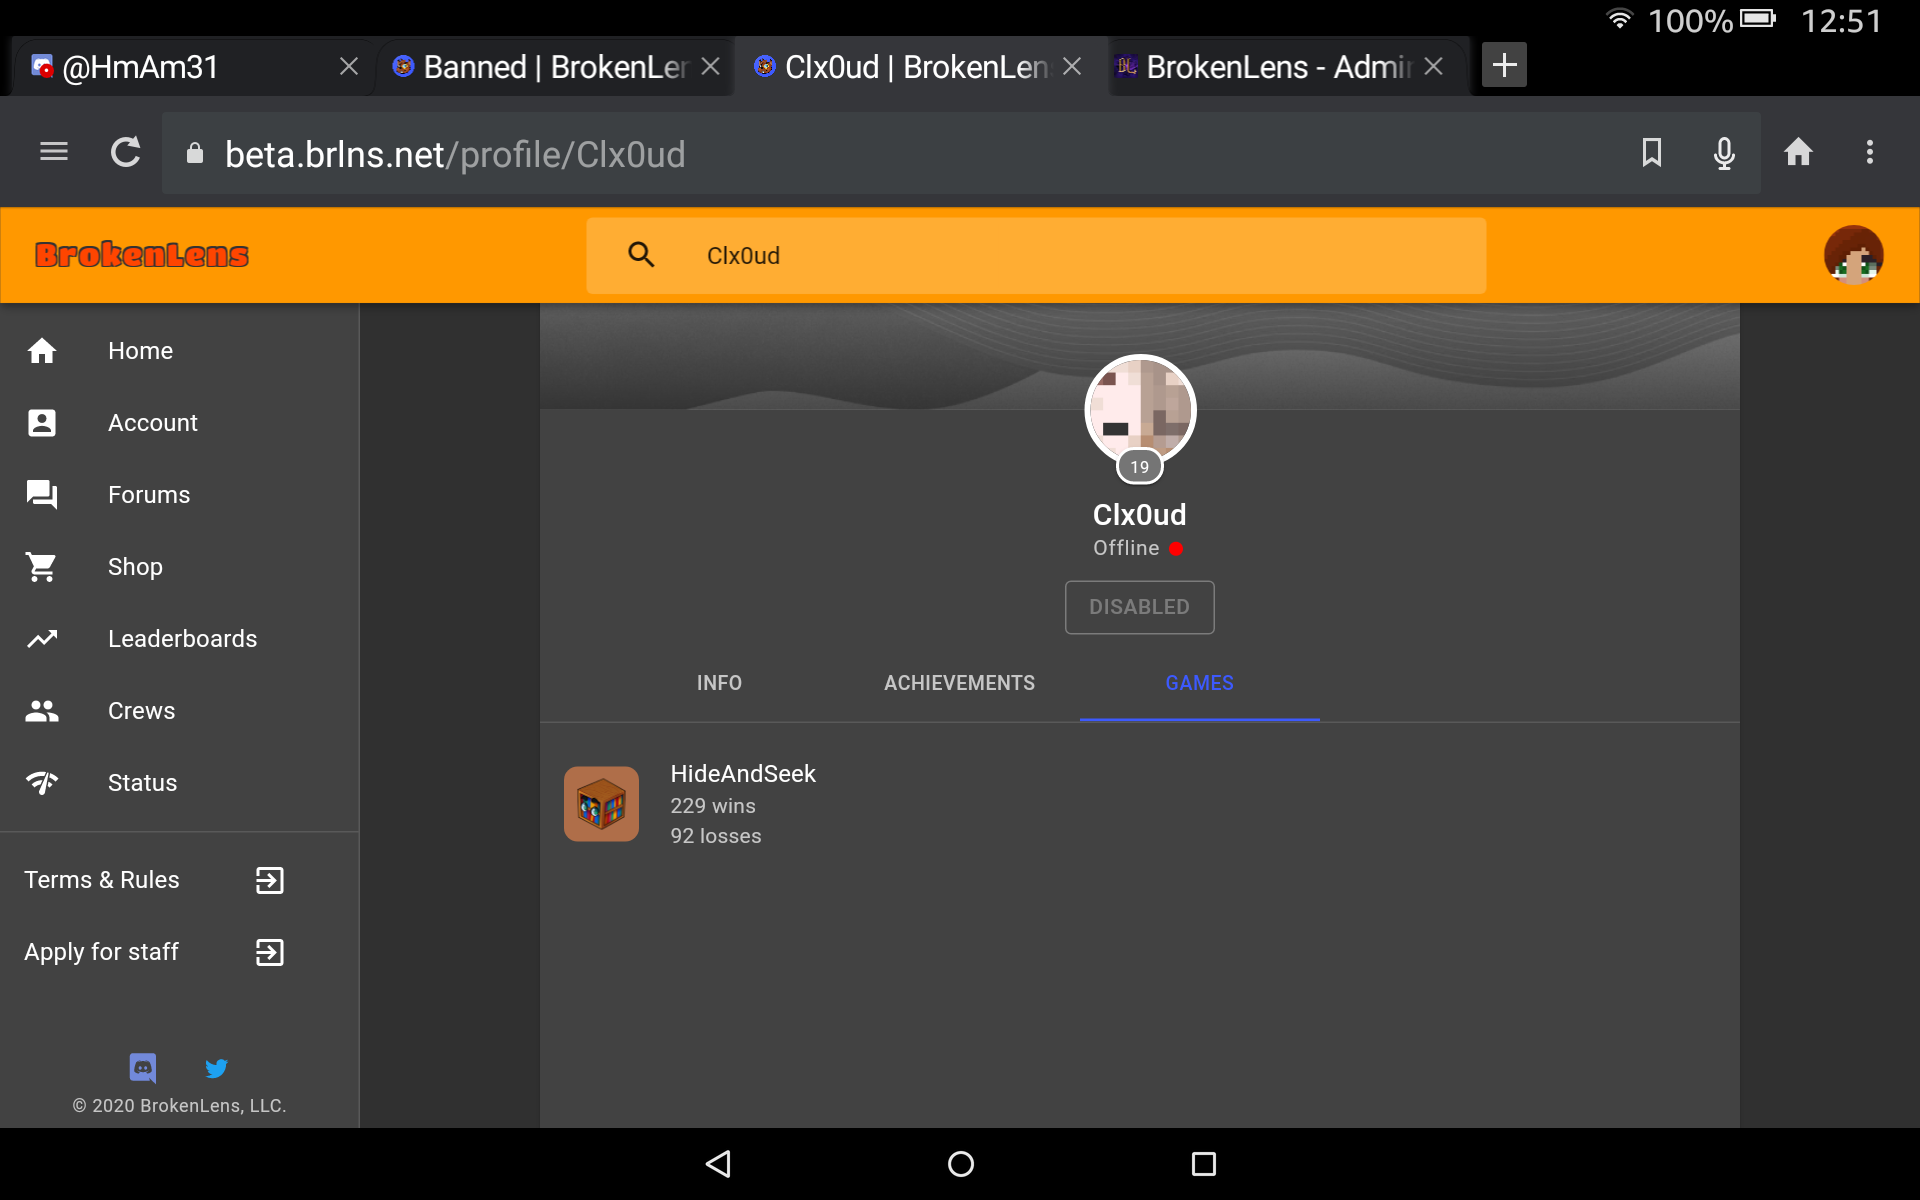Image resolution: width=1920 pixels, height=1200 pixels.
Task: Open the three-dot browser options menu
Action: [1870, 152]
